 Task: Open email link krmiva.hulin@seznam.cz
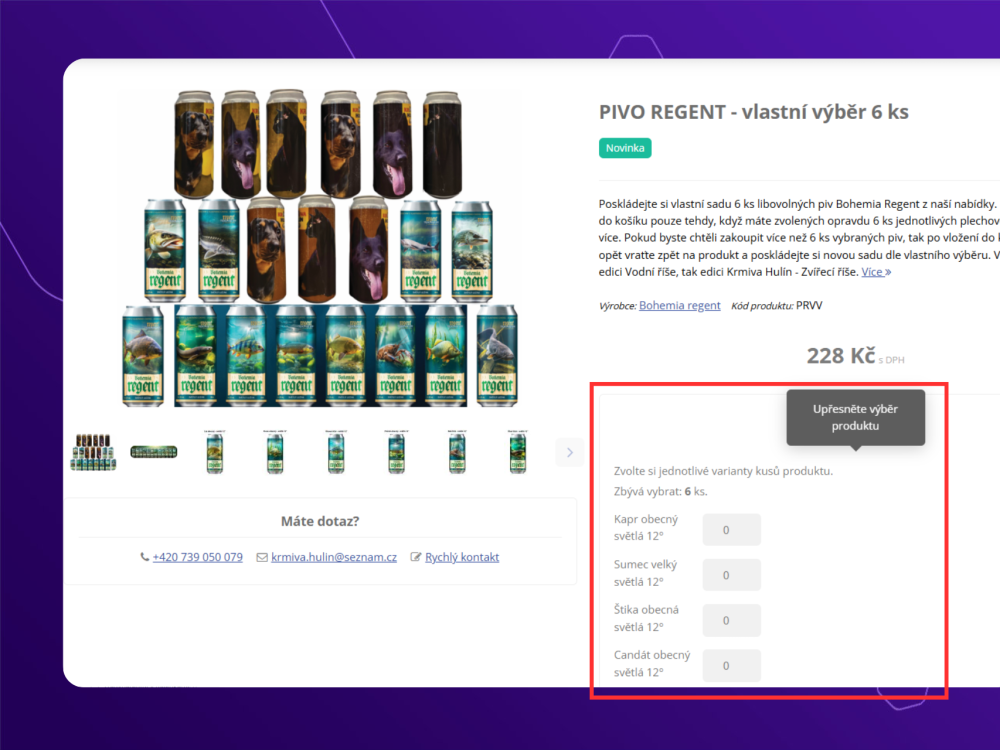(x=334, y=557)
